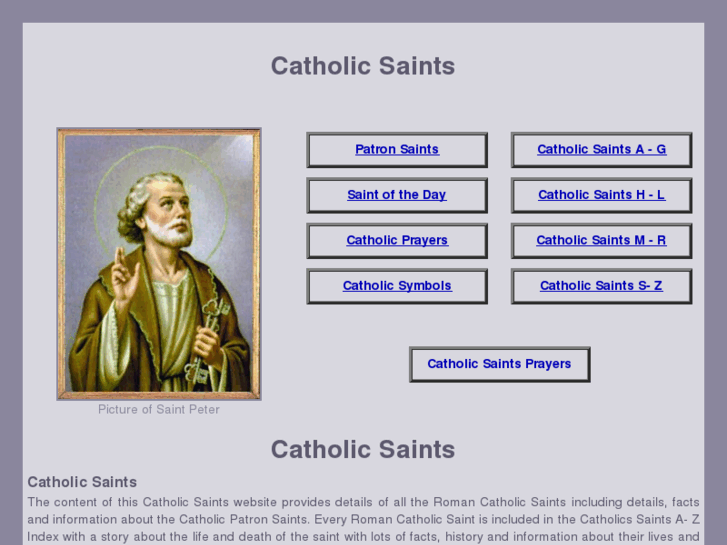Click the small bold 'Catholic Saints' subheading
The image size is (727, 545).
[82, 482]
